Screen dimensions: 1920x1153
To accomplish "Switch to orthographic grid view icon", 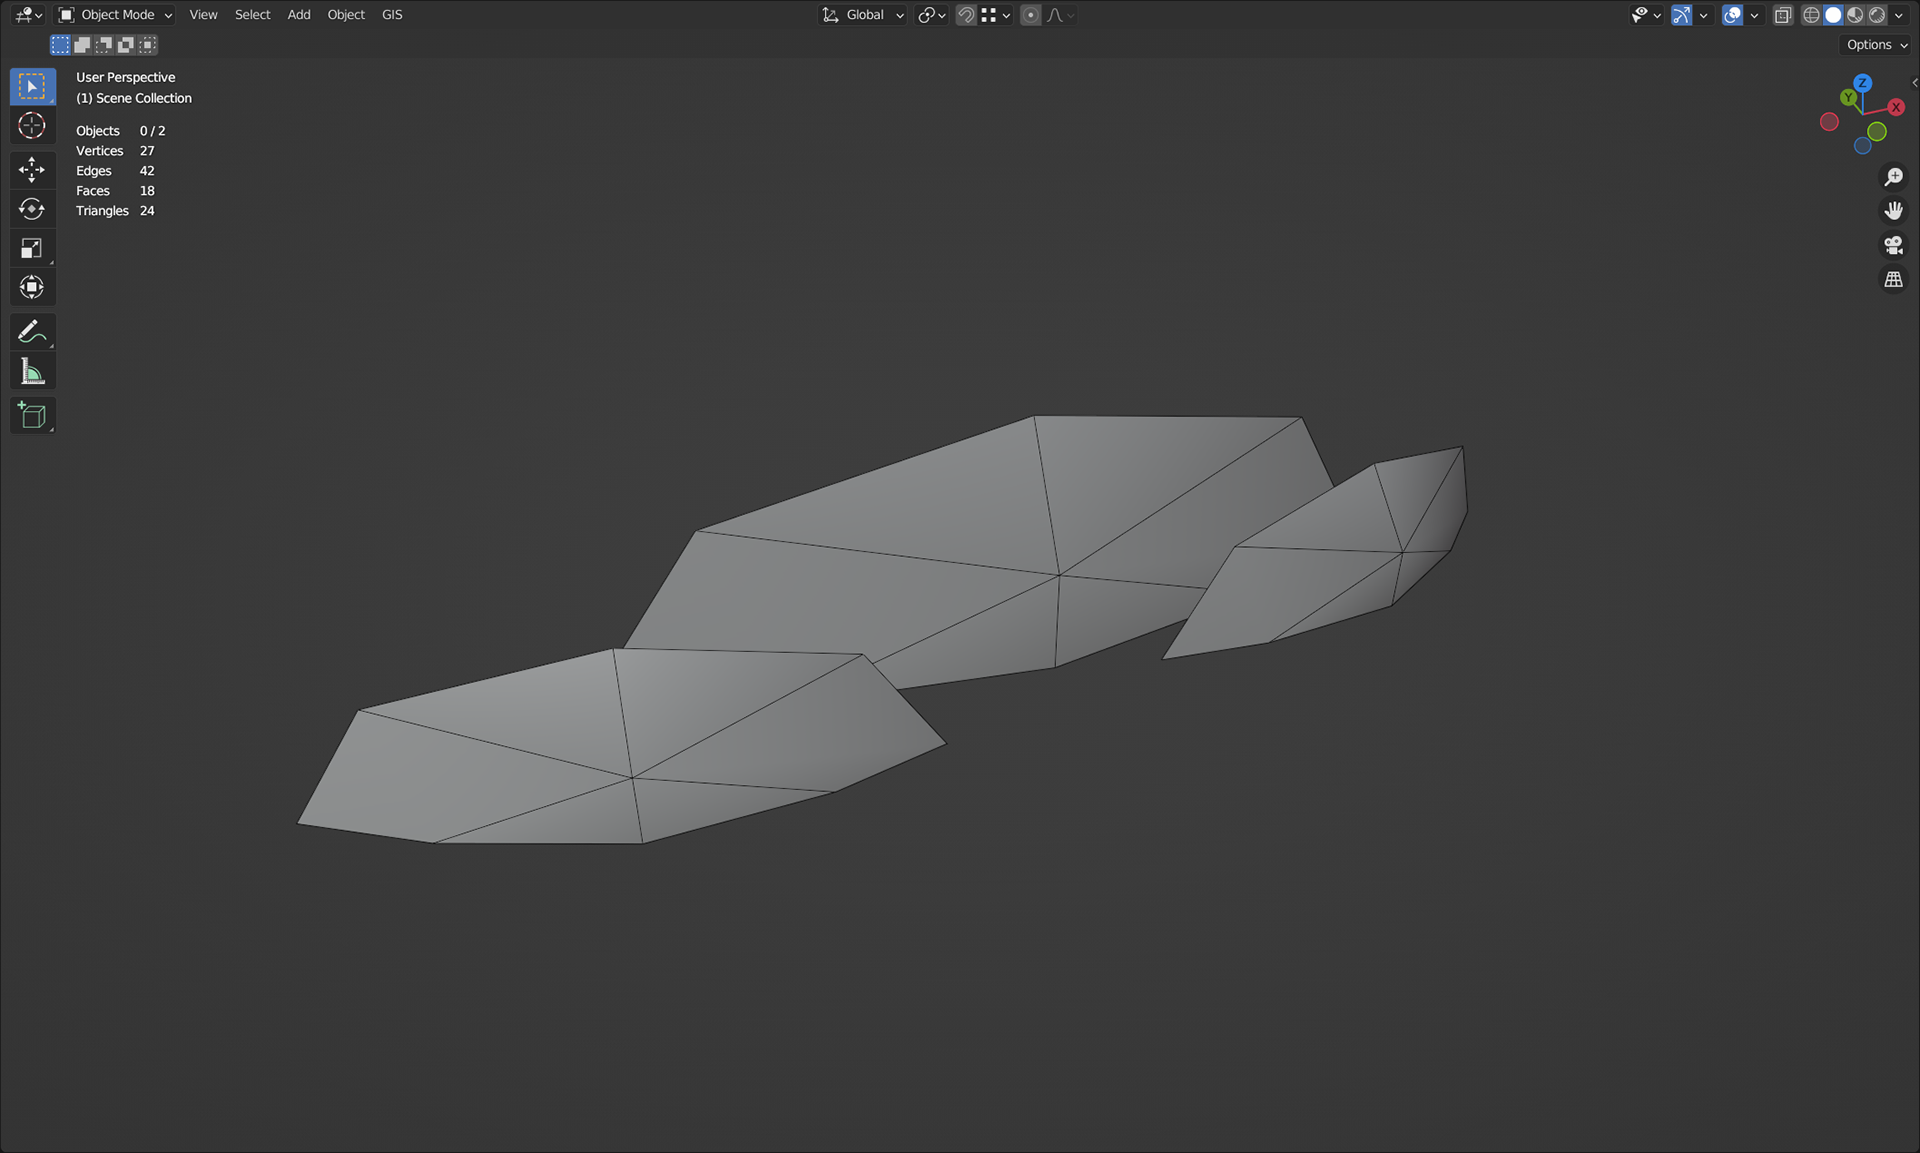I will coord(1893,280).
